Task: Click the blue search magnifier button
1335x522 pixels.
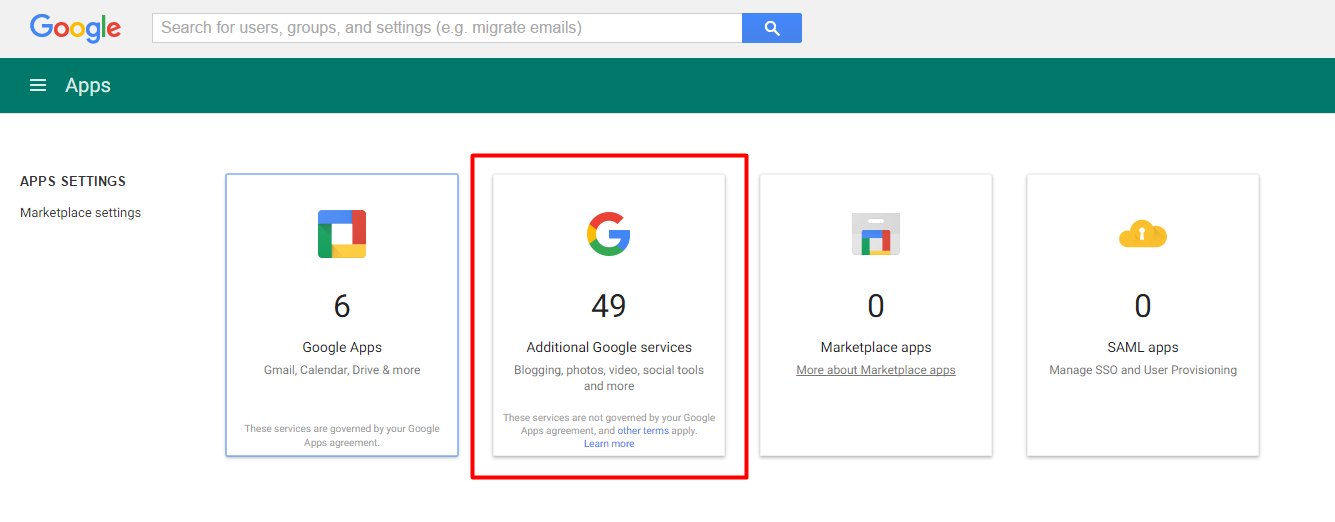Action: click(x=772, y=28)
